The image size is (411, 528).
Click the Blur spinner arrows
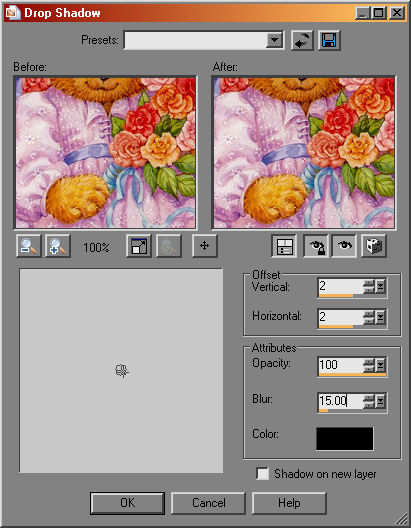pos(370,401)
